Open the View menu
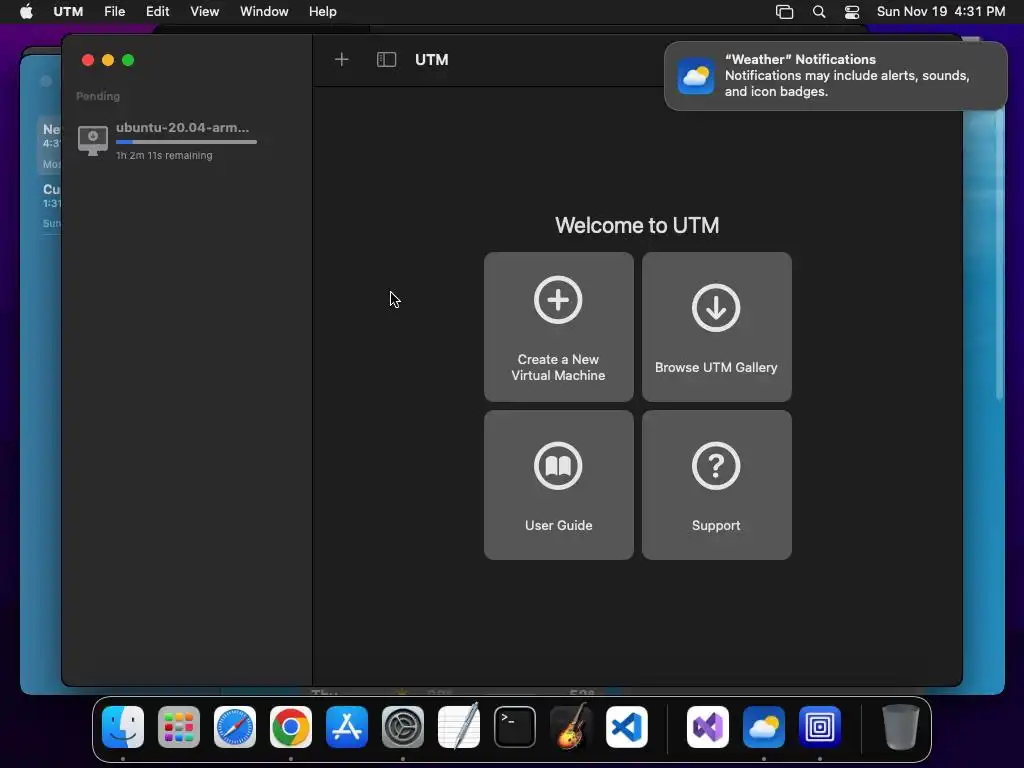The width and height of the screenshot is (1024, 768). (x=204, y=11)
